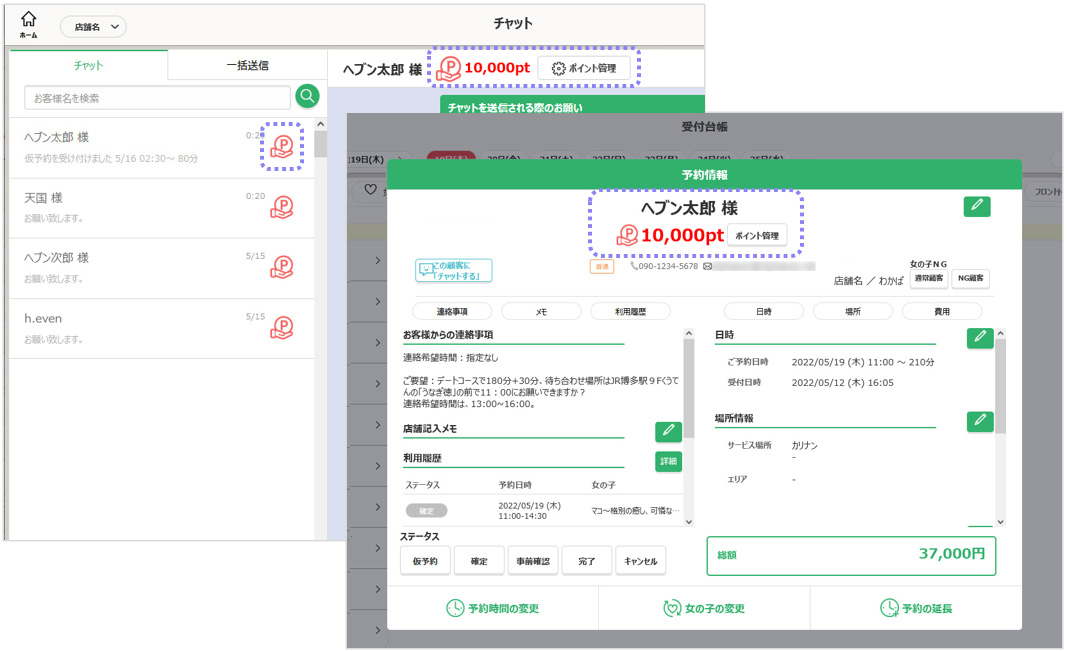This screenshot has width=1068, height=651.
Task: Click the 詳細 button for 利用履歴
Action: [668, 461]
